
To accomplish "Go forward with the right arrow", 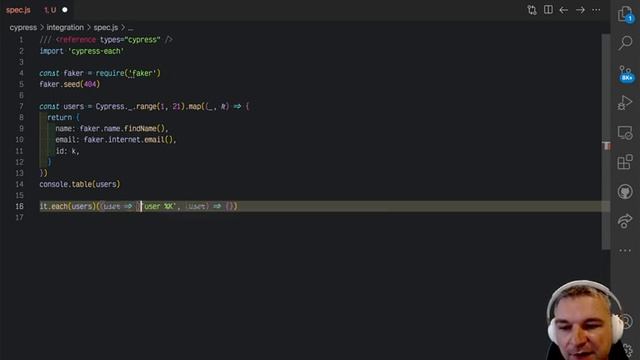I will [x=580, y=10].
